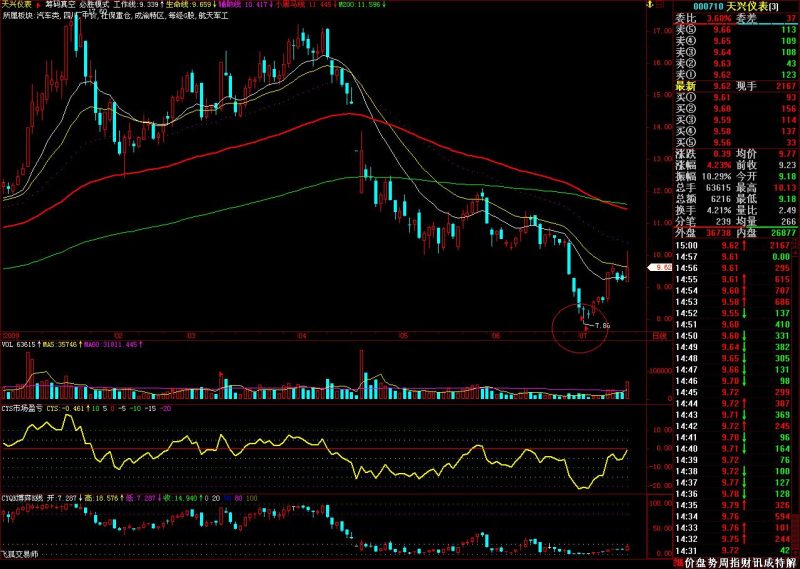The width and height of the screenshot is (800, 569).
Task: Select the 卖⑤ order row at 9.66
Action: click(736, 30)
